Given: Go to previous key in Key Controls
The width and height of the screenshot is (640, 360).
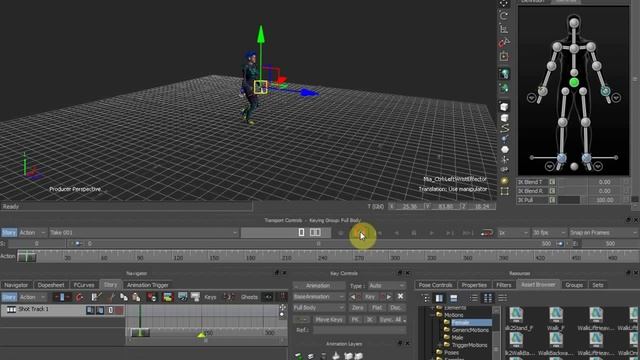Looking at the screenshot, I should [x=353, y=297].
